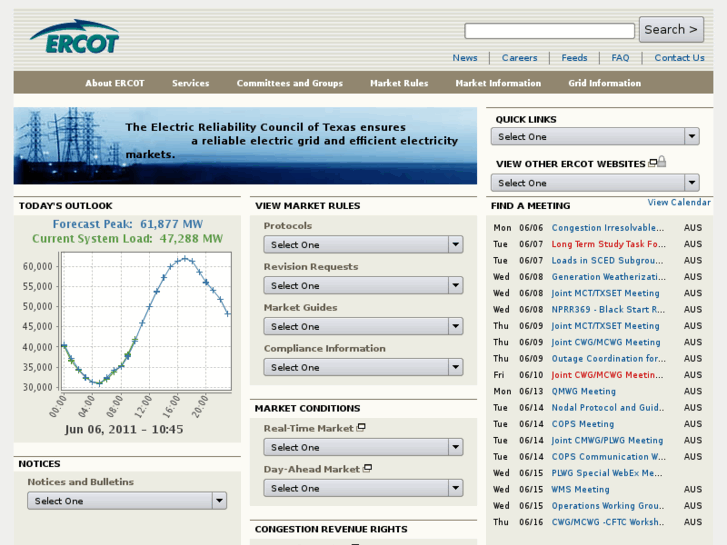This screenshot has height=545, width=727.
Task: Click lock icon next to View Other ERCOT Websites
Action: click(661, 163)
